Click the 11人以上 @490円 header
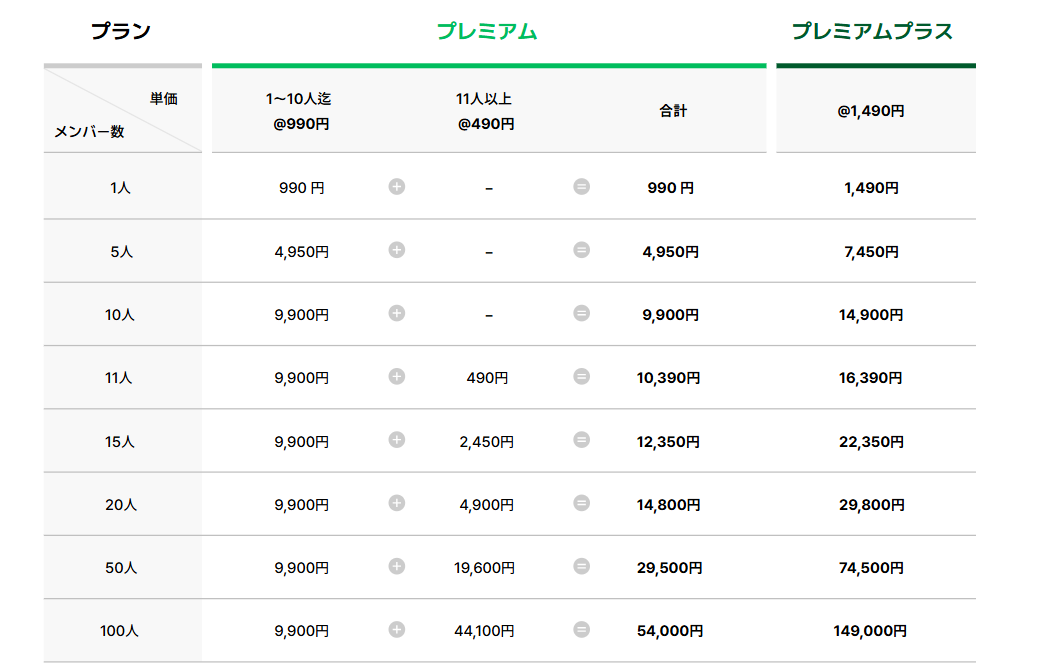The height and width of the screenshot is (672, 1037). [x=485, y=111]
